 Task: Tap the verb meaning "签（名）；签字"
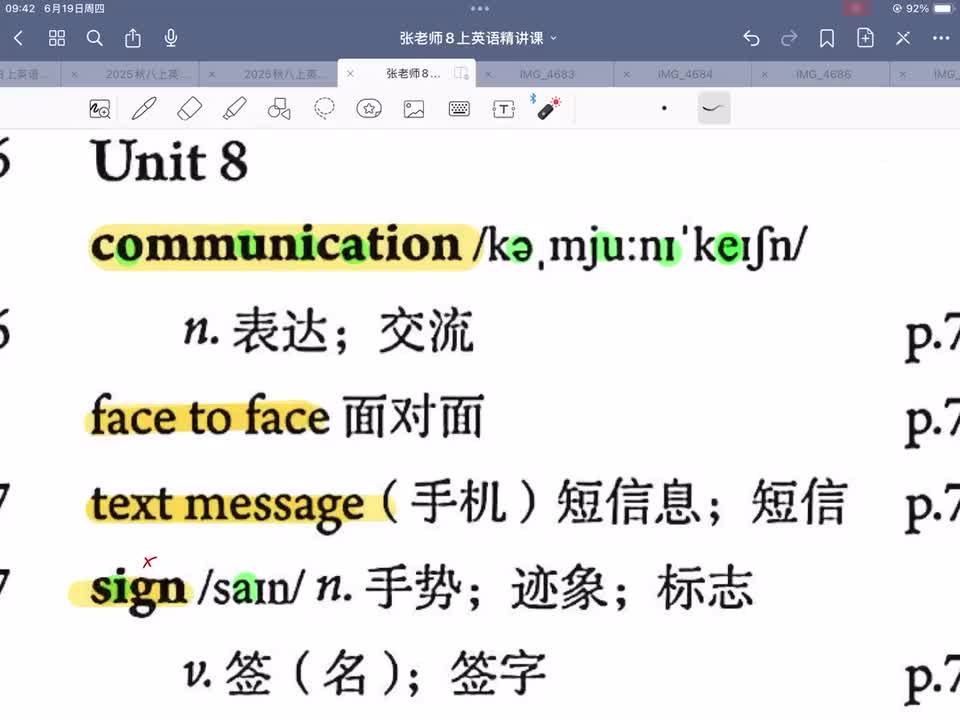point(386,673)
